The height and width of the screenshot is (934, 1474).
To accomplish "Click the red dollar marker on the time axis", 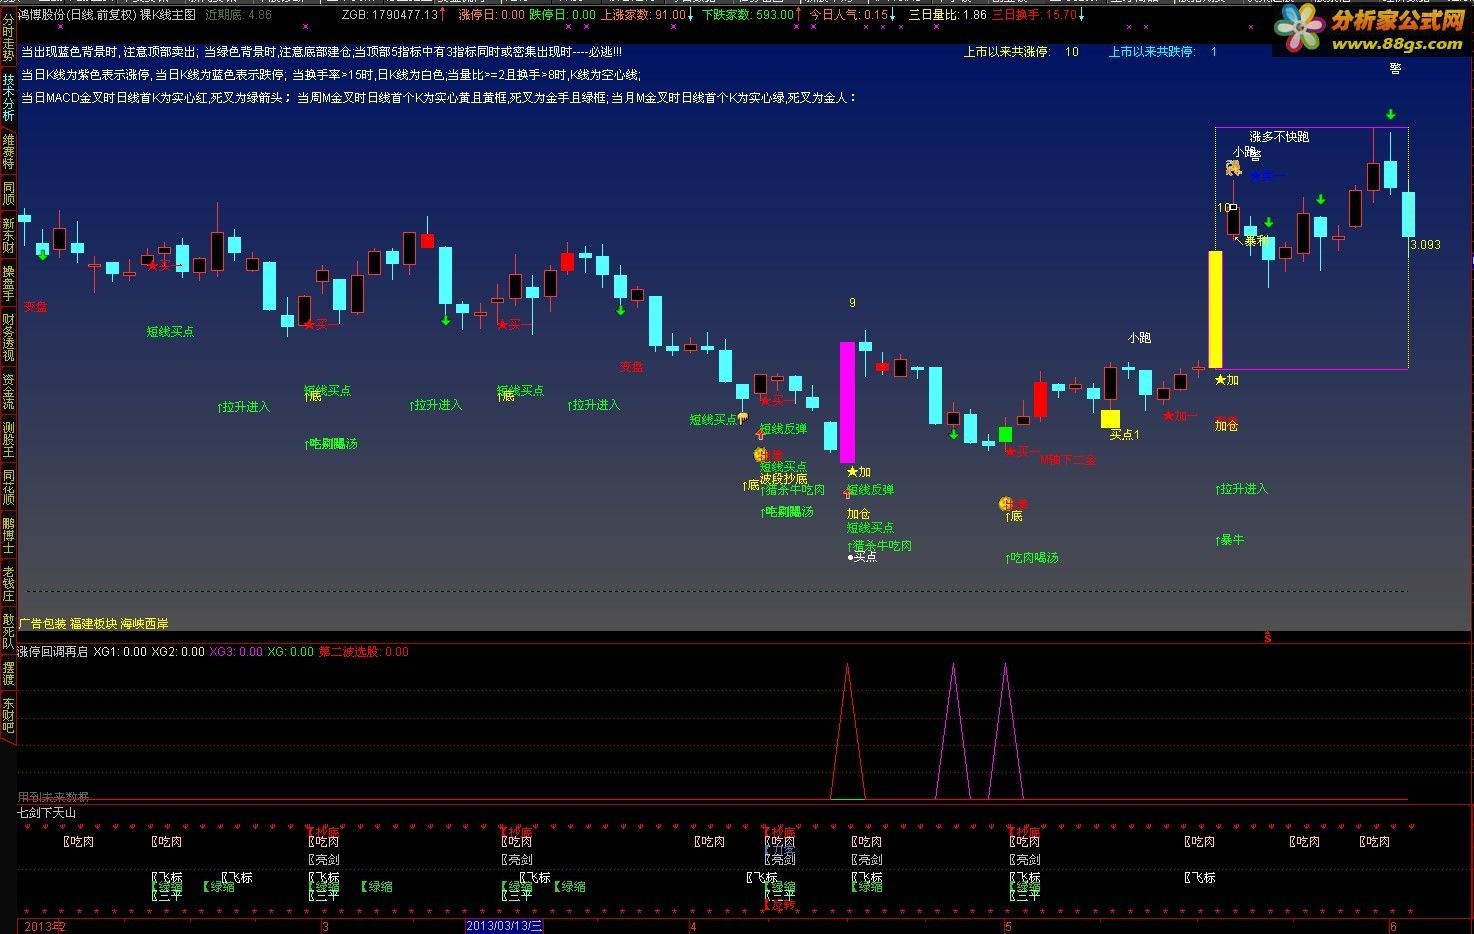I will click(x=1268, y=637).
